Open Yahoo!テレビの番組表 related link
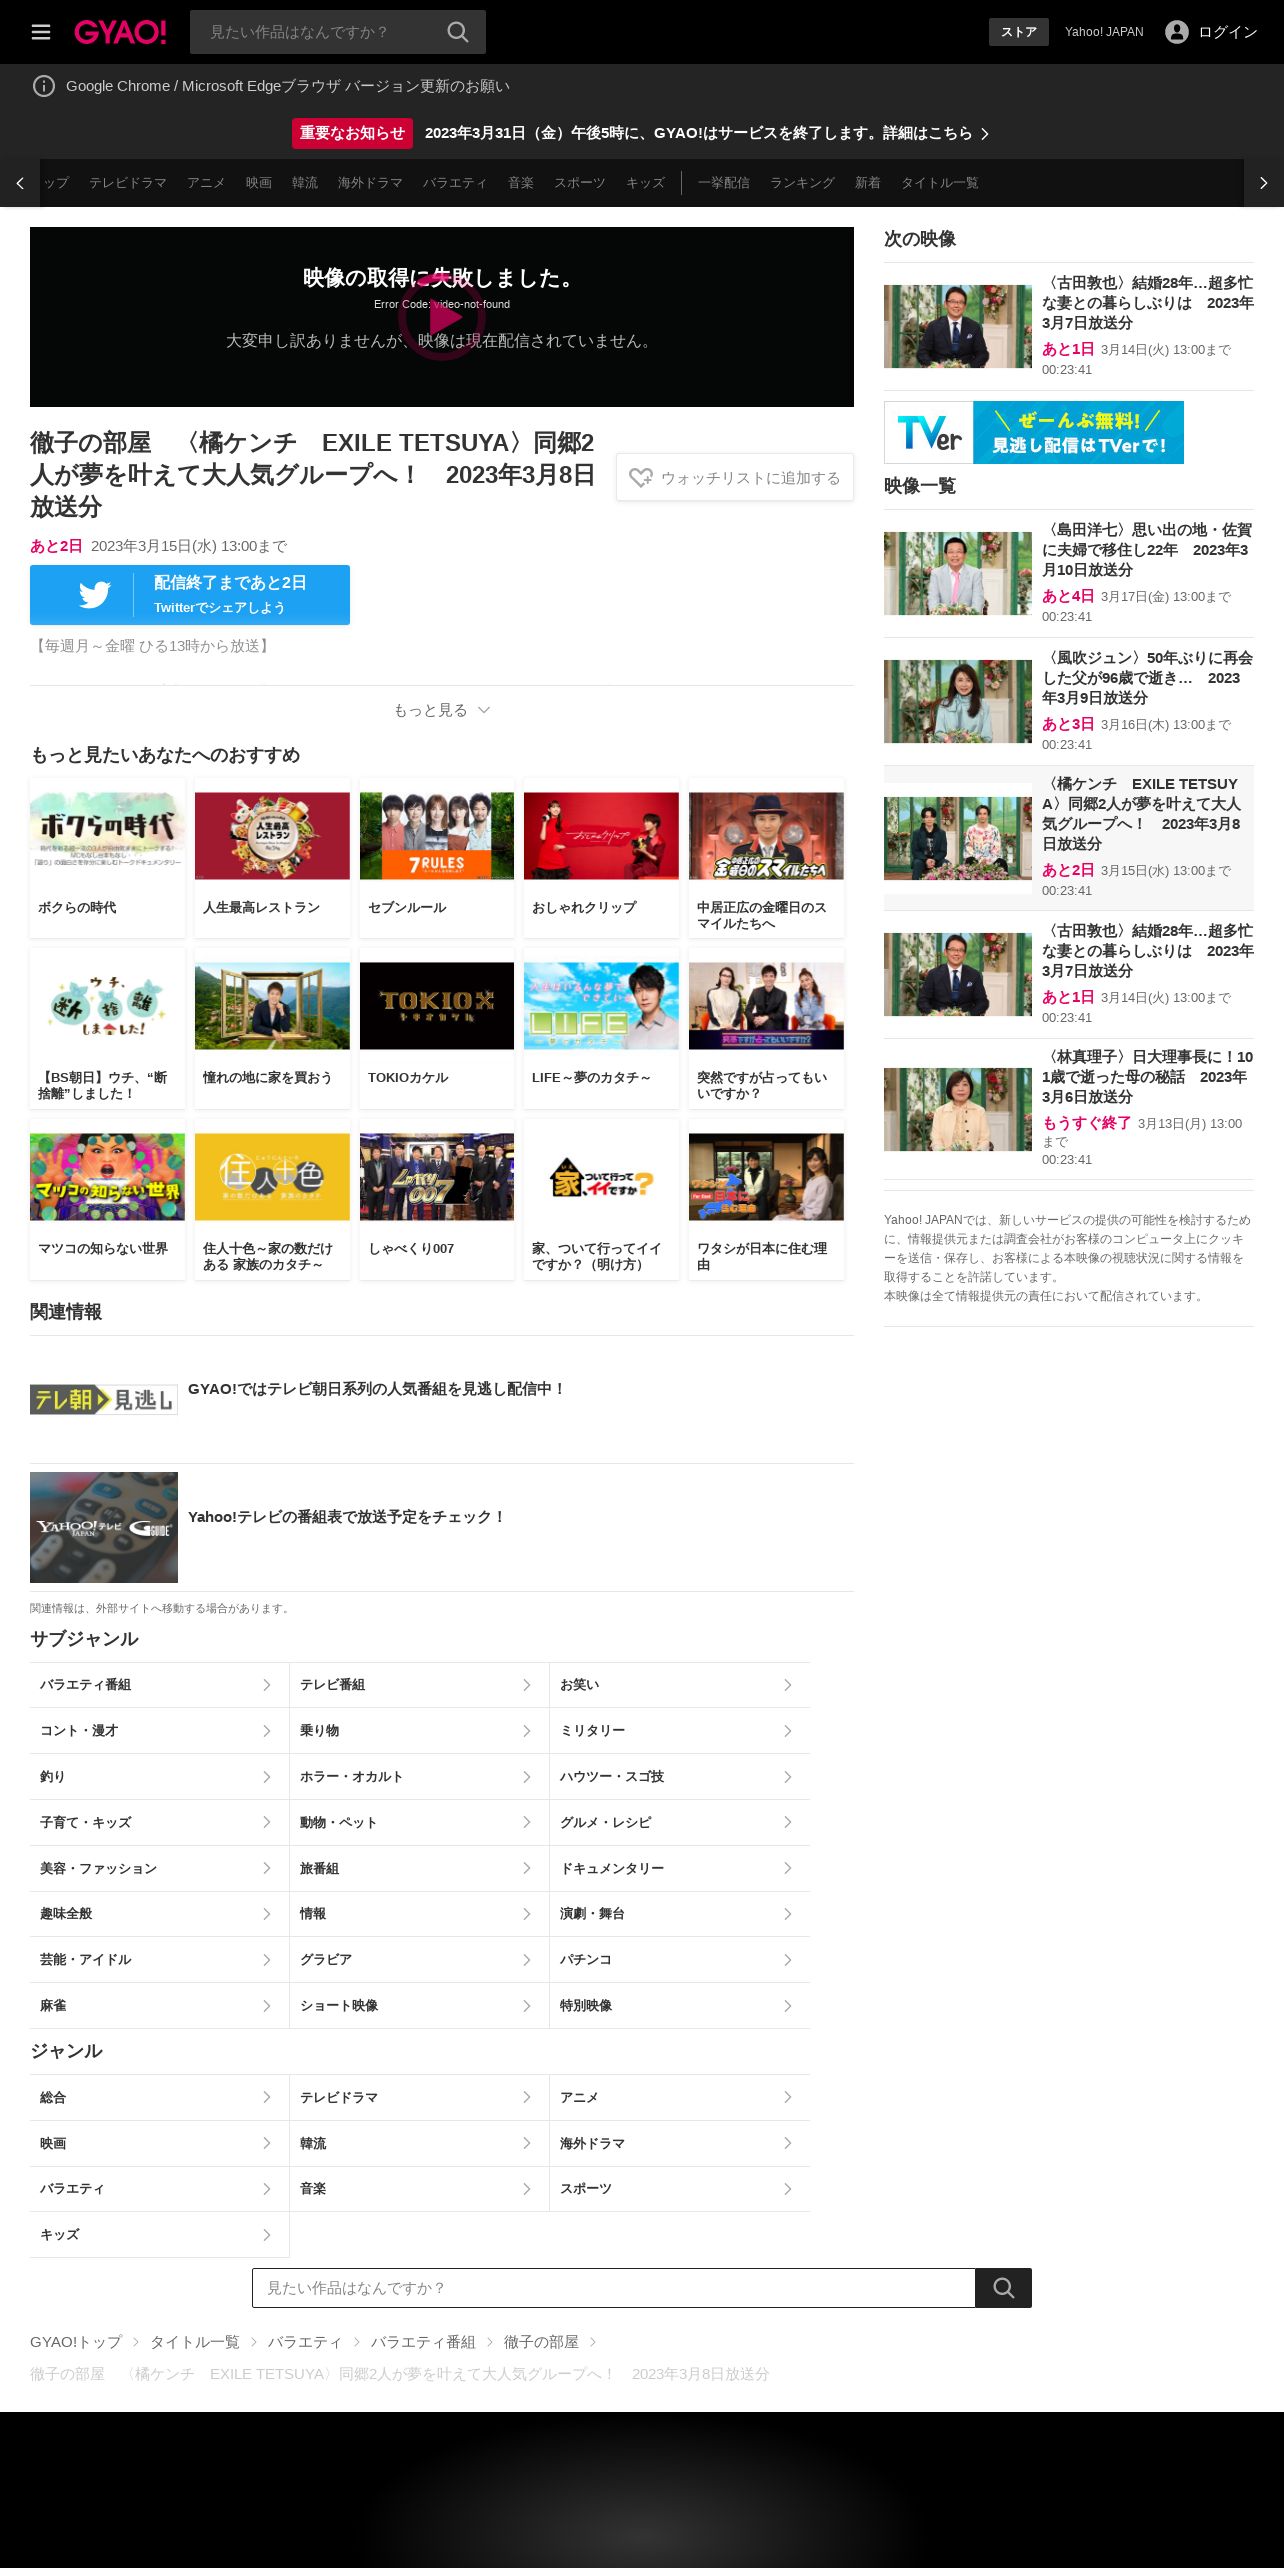The width and height of the screenshot is (1284, 2568). coord(347,1517)
